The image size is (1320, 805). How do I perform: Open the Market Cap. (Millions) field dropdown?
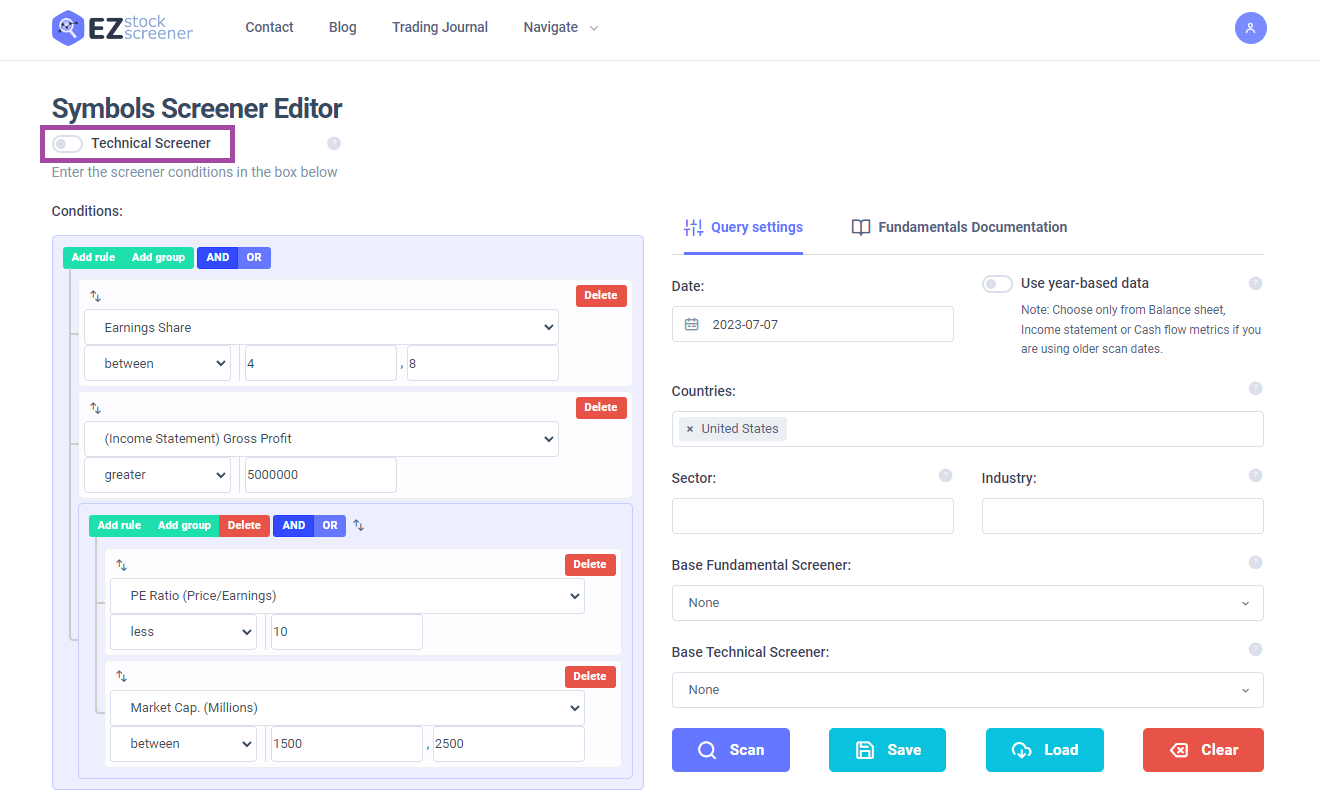347,707
